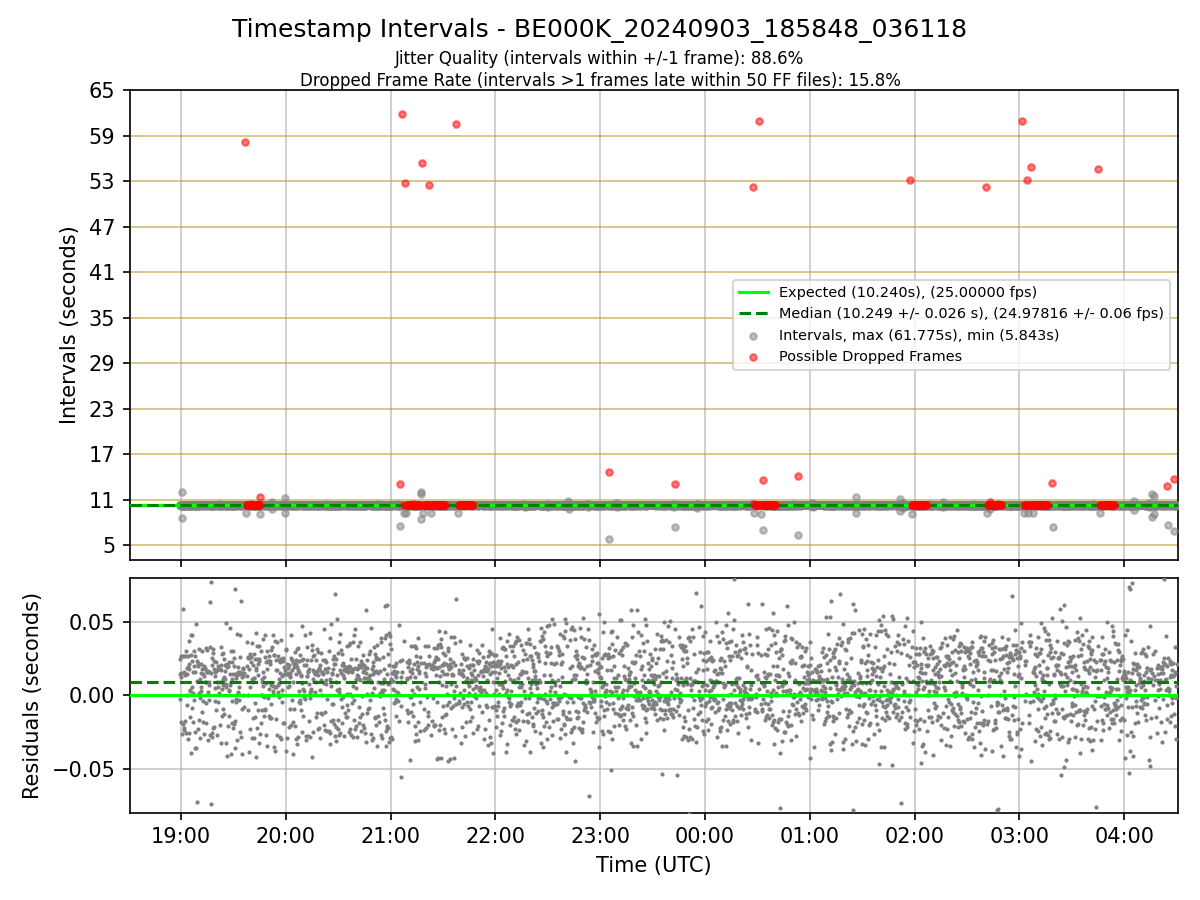Select the "Dropped Frame Rate" 15.8% subtitle line
Image resolution: width=1200 pixels, height=900 pixels.
click(x=600, y=80)
